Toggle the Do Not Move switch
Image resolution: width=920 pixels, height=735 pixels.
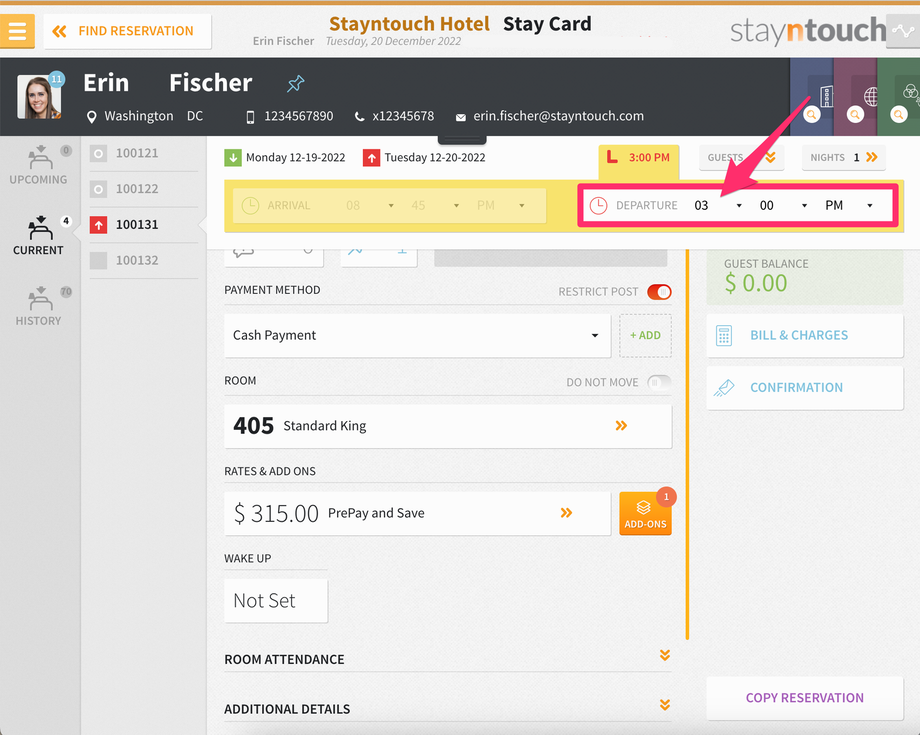point(659,382)
